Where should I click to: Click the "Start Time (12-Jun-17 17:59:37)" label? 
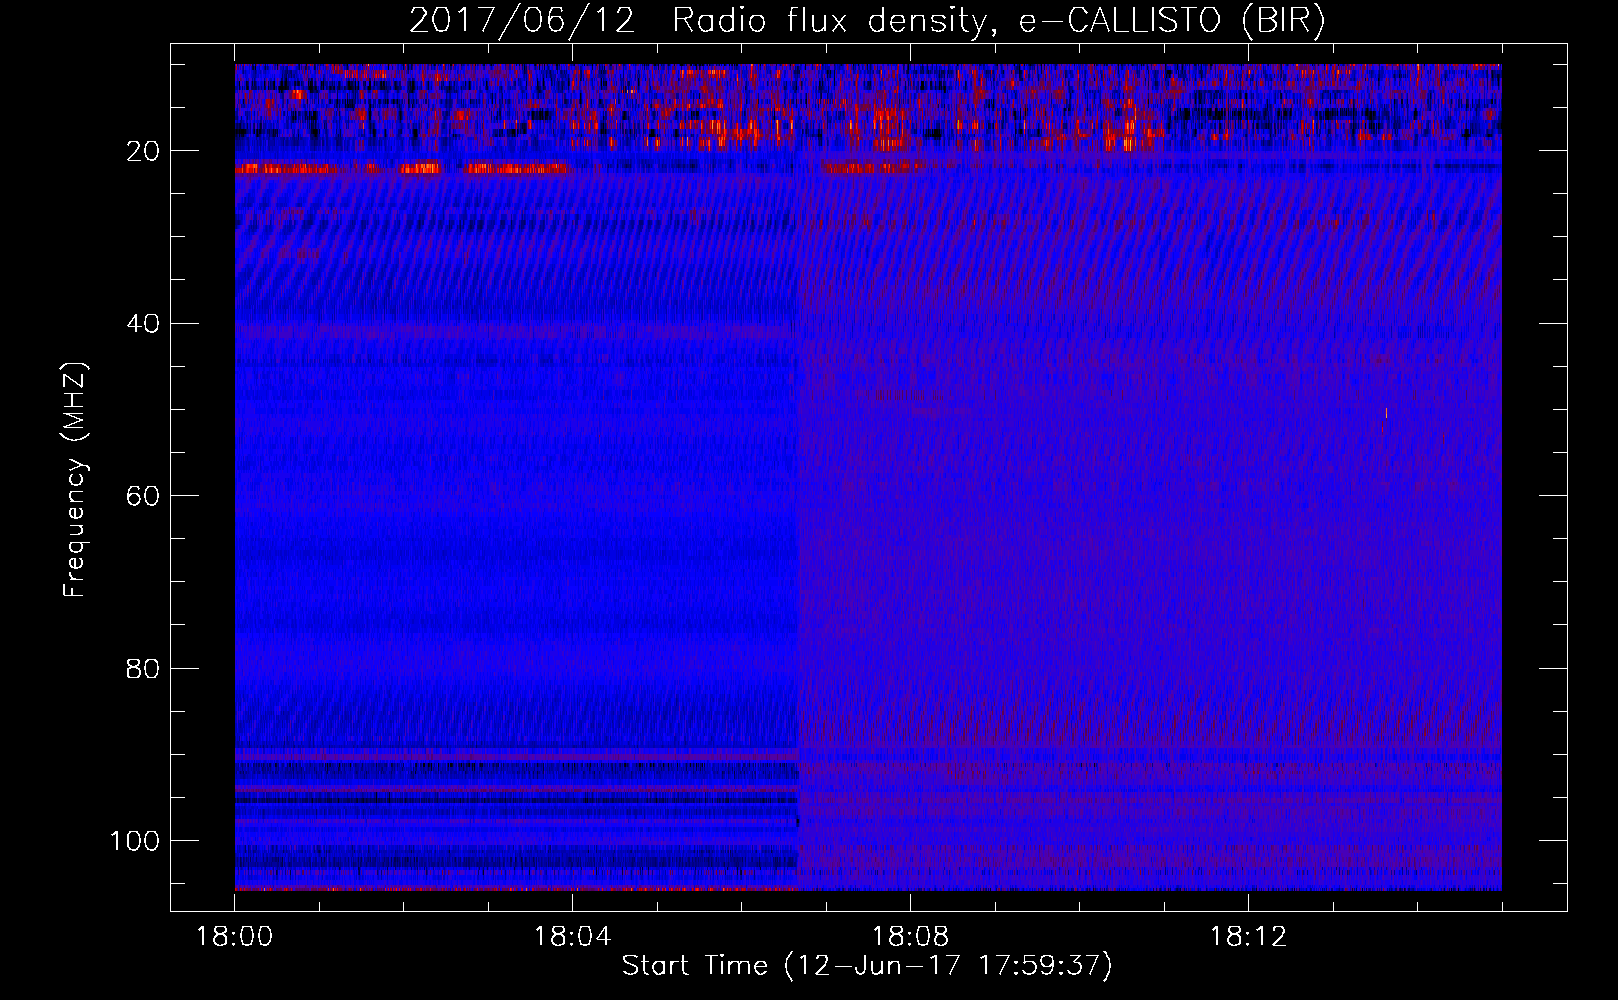867,966
